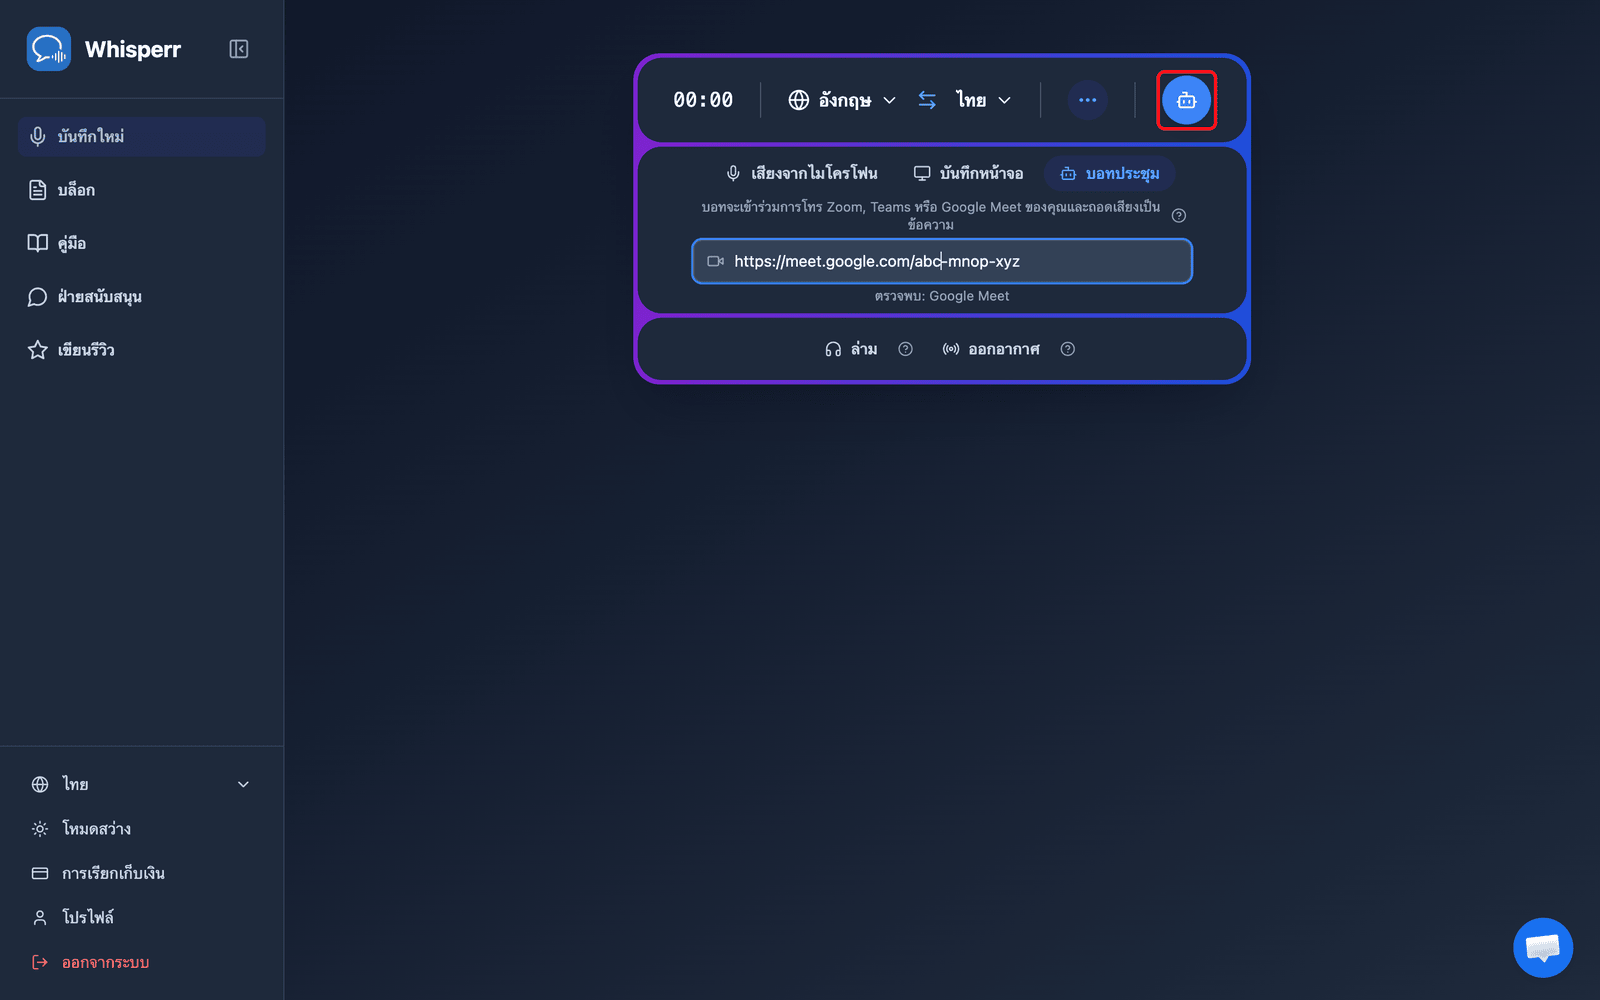The height and width of the screenshot is (1000, 1600).
Task: Open the chat support bubble
Action: pyautogui.click(x=1543, y=947)
